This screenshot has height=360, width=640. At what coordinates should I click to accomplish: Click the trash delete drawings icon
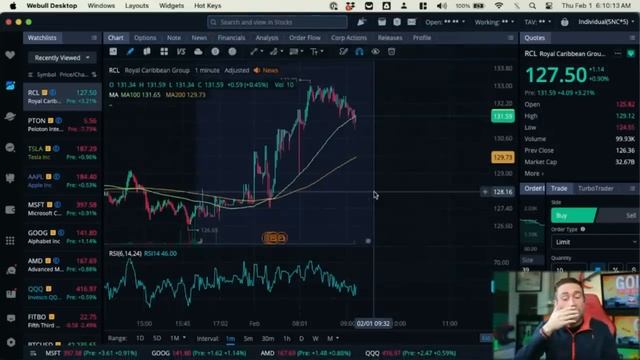pos(391,52)
